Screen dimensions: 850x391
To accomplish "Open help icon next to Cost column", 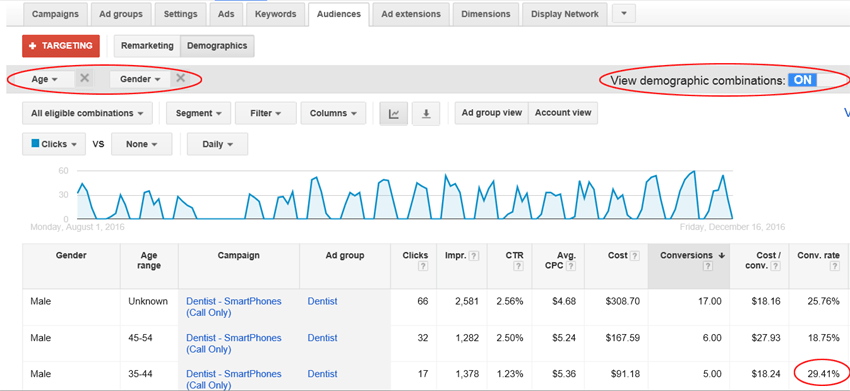I will click(634, 255).
